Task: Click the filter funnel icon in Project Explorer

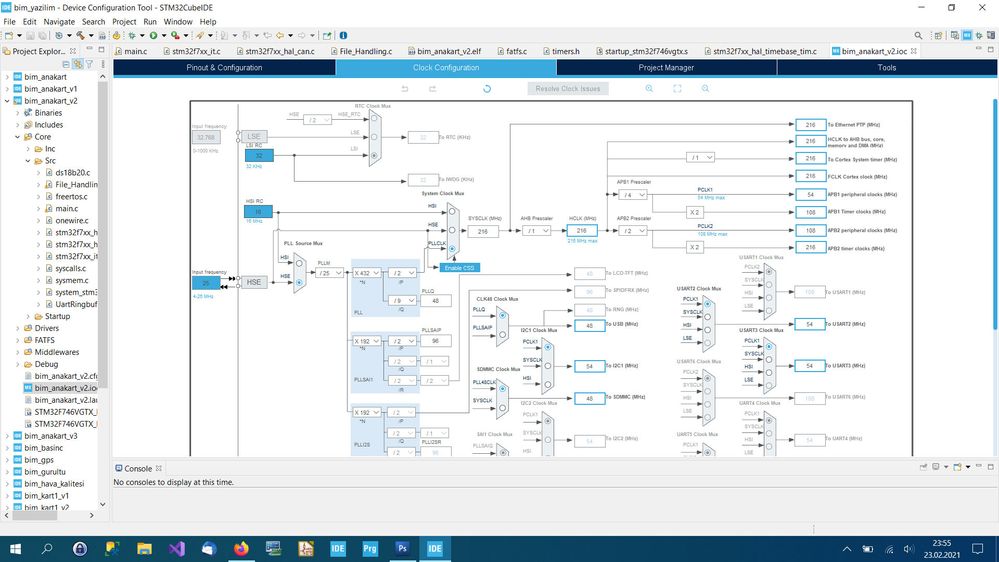Action: point(89,64)
